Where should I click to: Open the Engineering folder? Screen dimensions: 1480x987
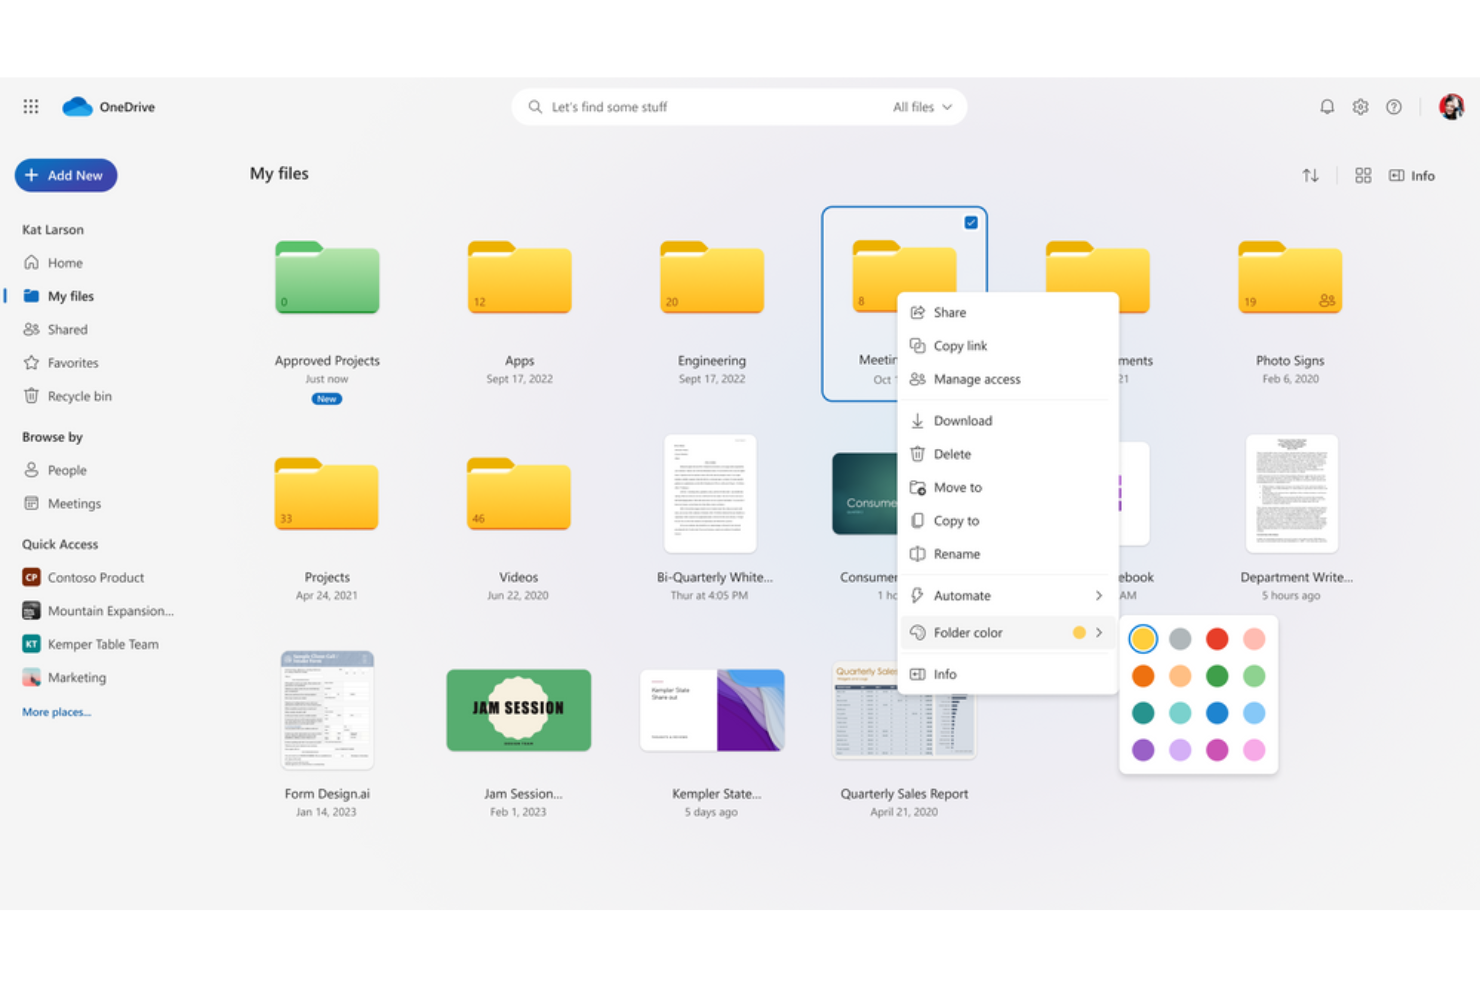pos(712,277)
